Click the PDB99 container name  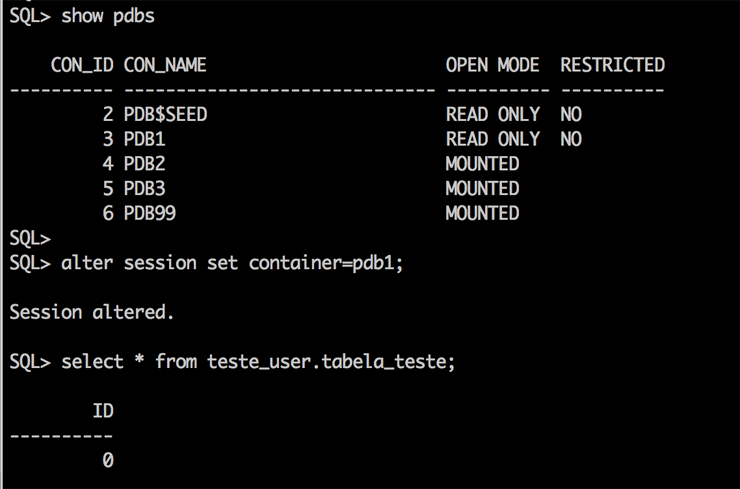pyautogui.click(x=152, y=213)
